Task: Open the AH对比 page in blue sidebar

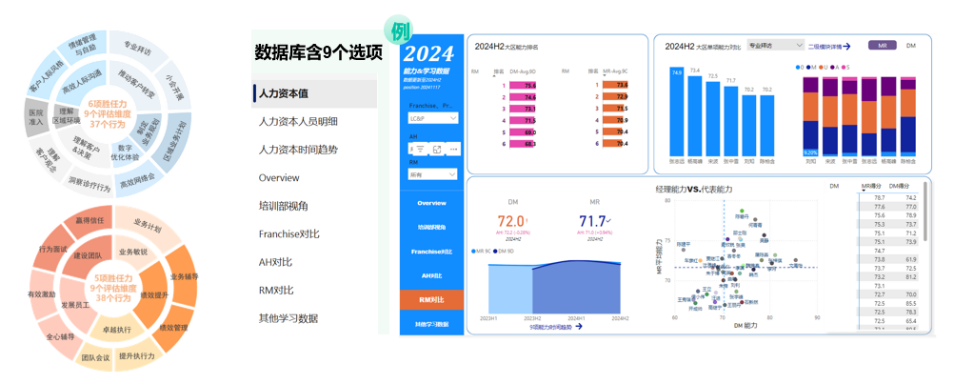Action: (431, 276)
